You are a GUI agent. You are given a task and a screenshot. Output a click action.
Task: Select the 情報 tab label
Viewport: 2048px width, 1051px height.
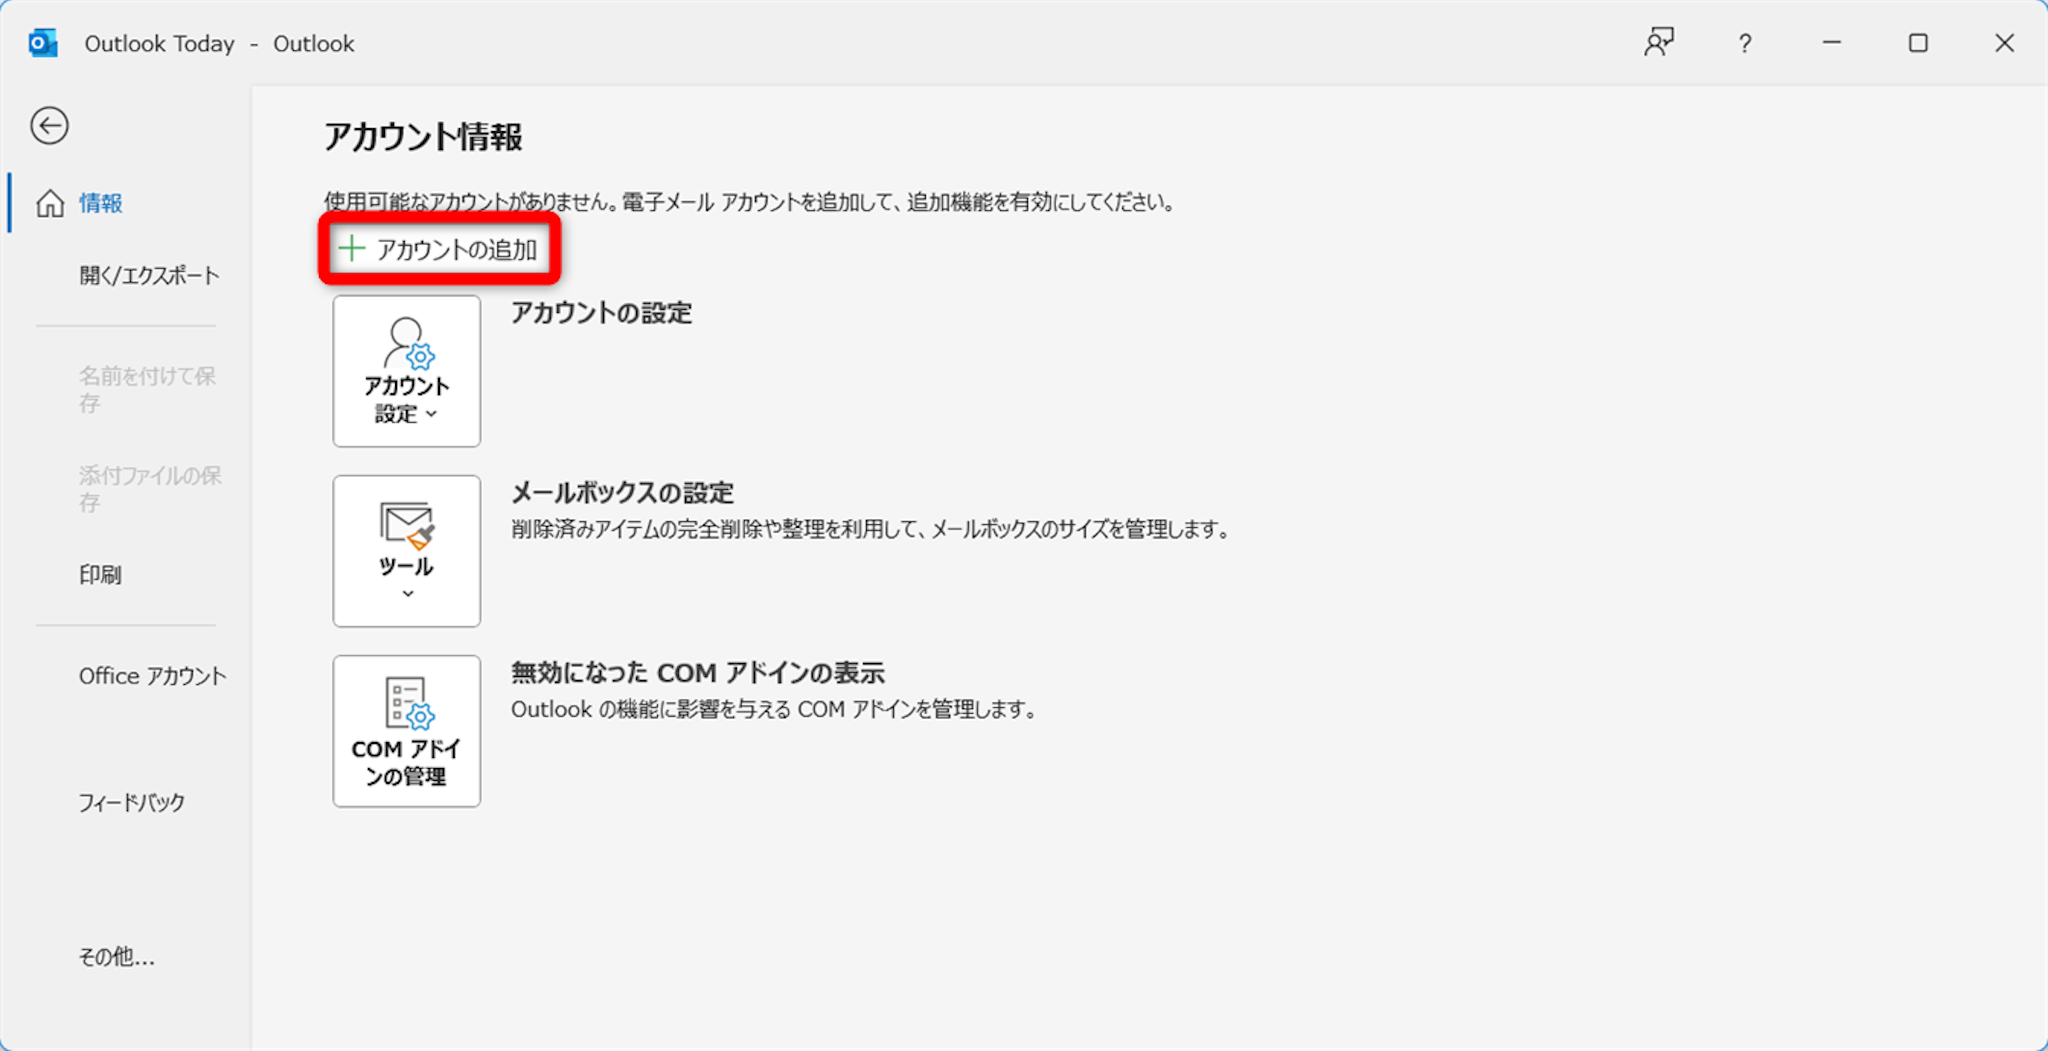pyautogui.click(x=101, y=203)
